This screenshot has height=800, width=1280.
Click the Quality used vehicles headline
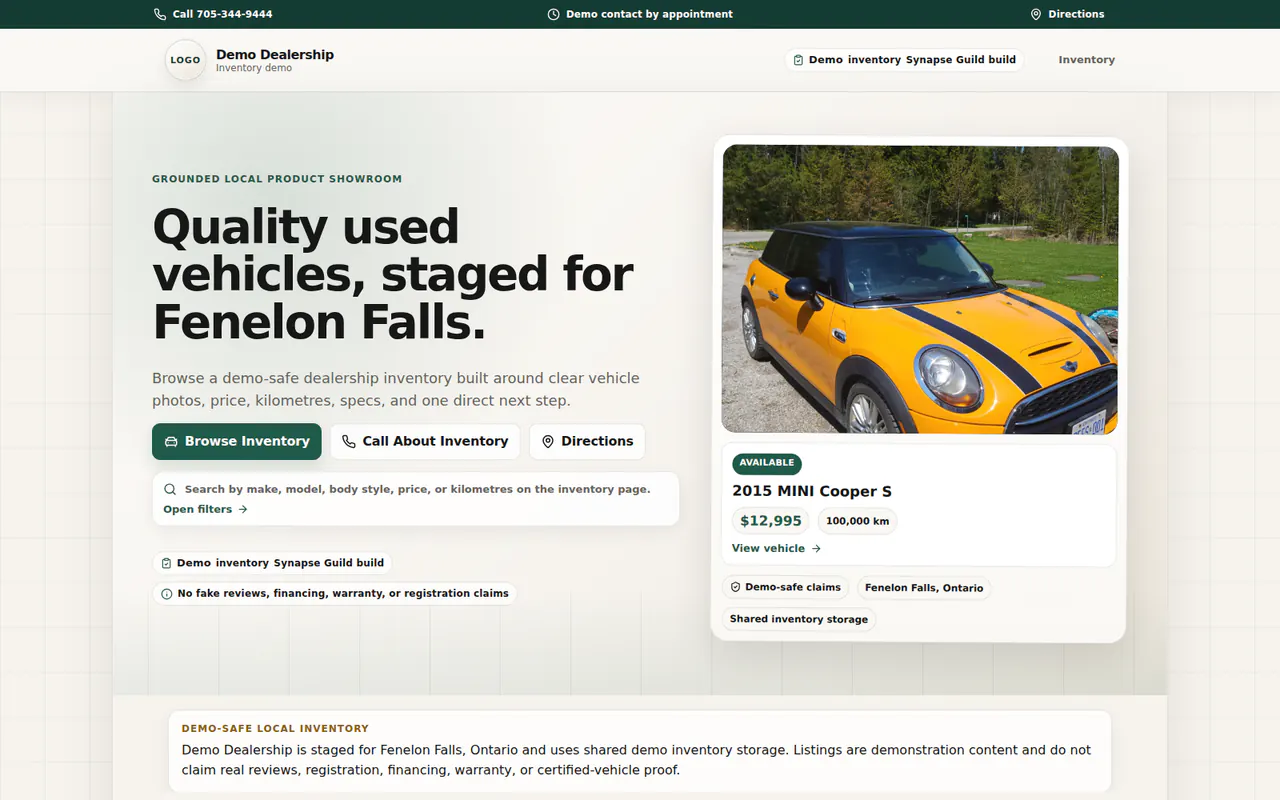(x=393, y=274)
